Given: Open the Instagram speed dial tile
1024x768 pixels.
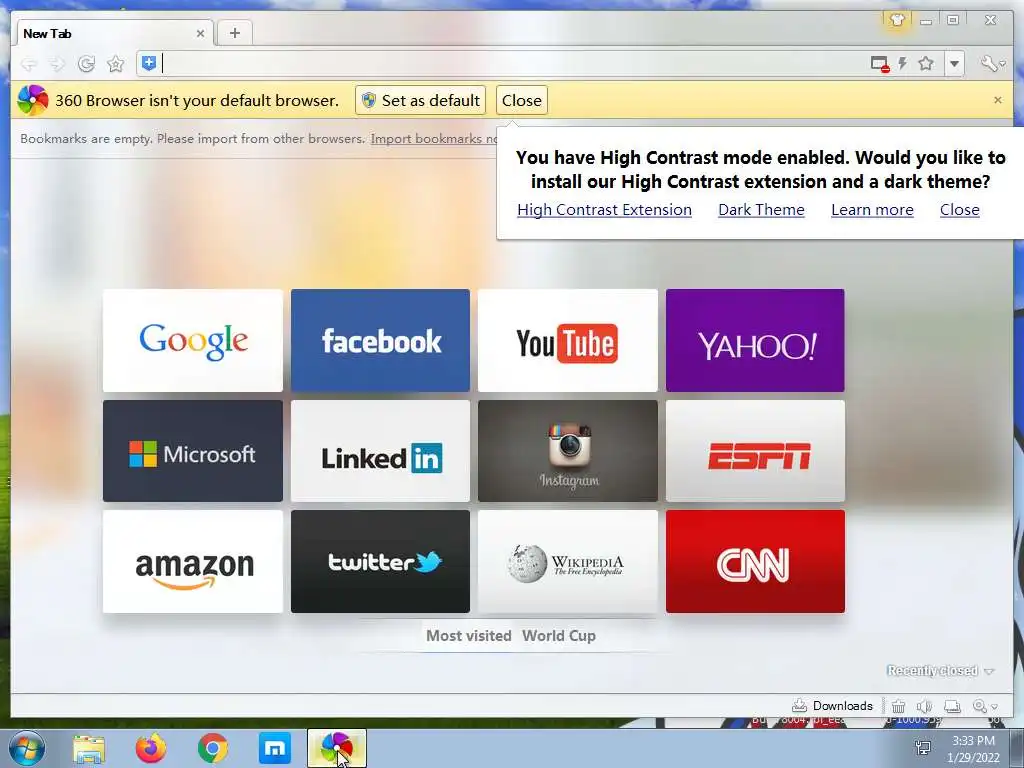Looking at the screenshot, I should 568,451.
